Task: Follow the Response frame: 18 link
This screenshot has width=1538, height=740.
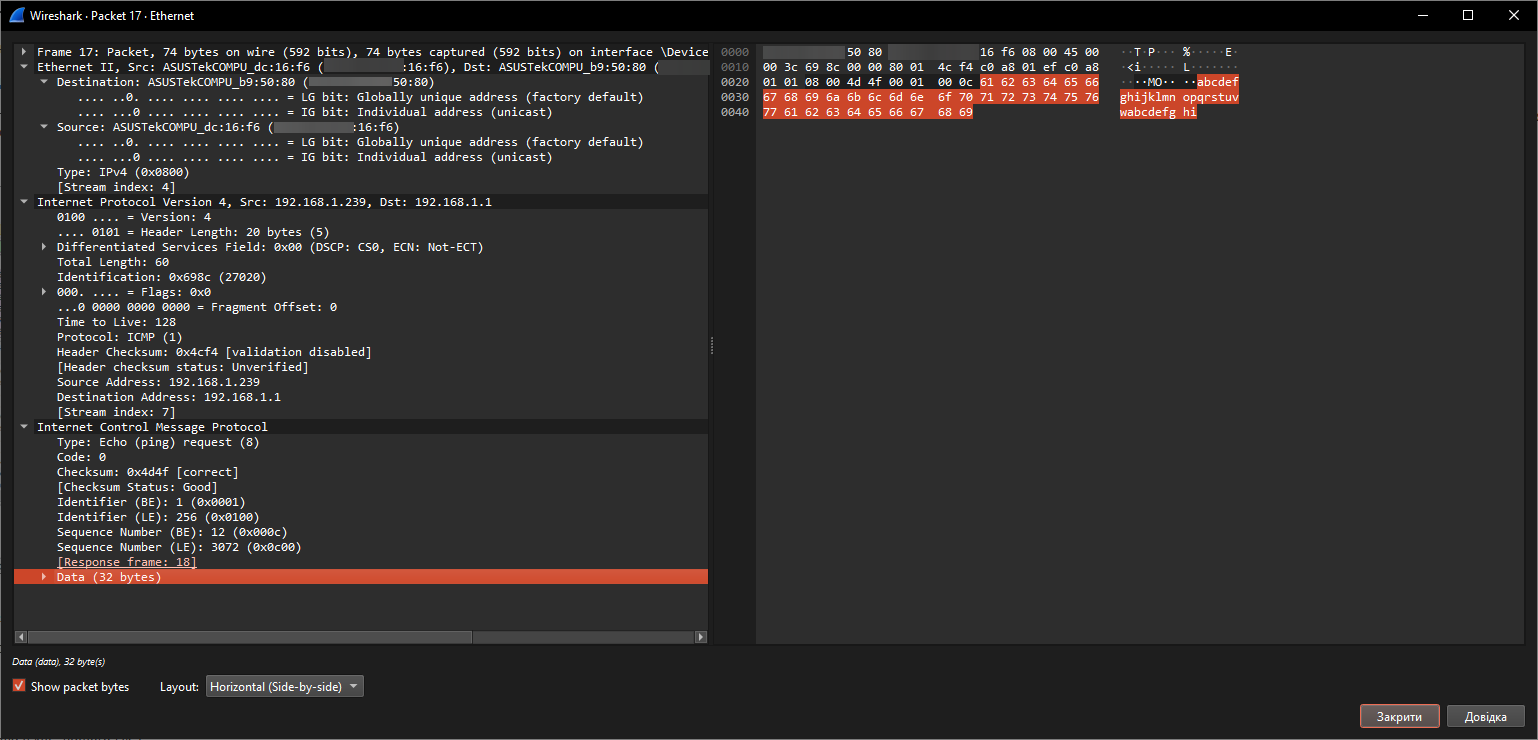Action: pos(127,562)
